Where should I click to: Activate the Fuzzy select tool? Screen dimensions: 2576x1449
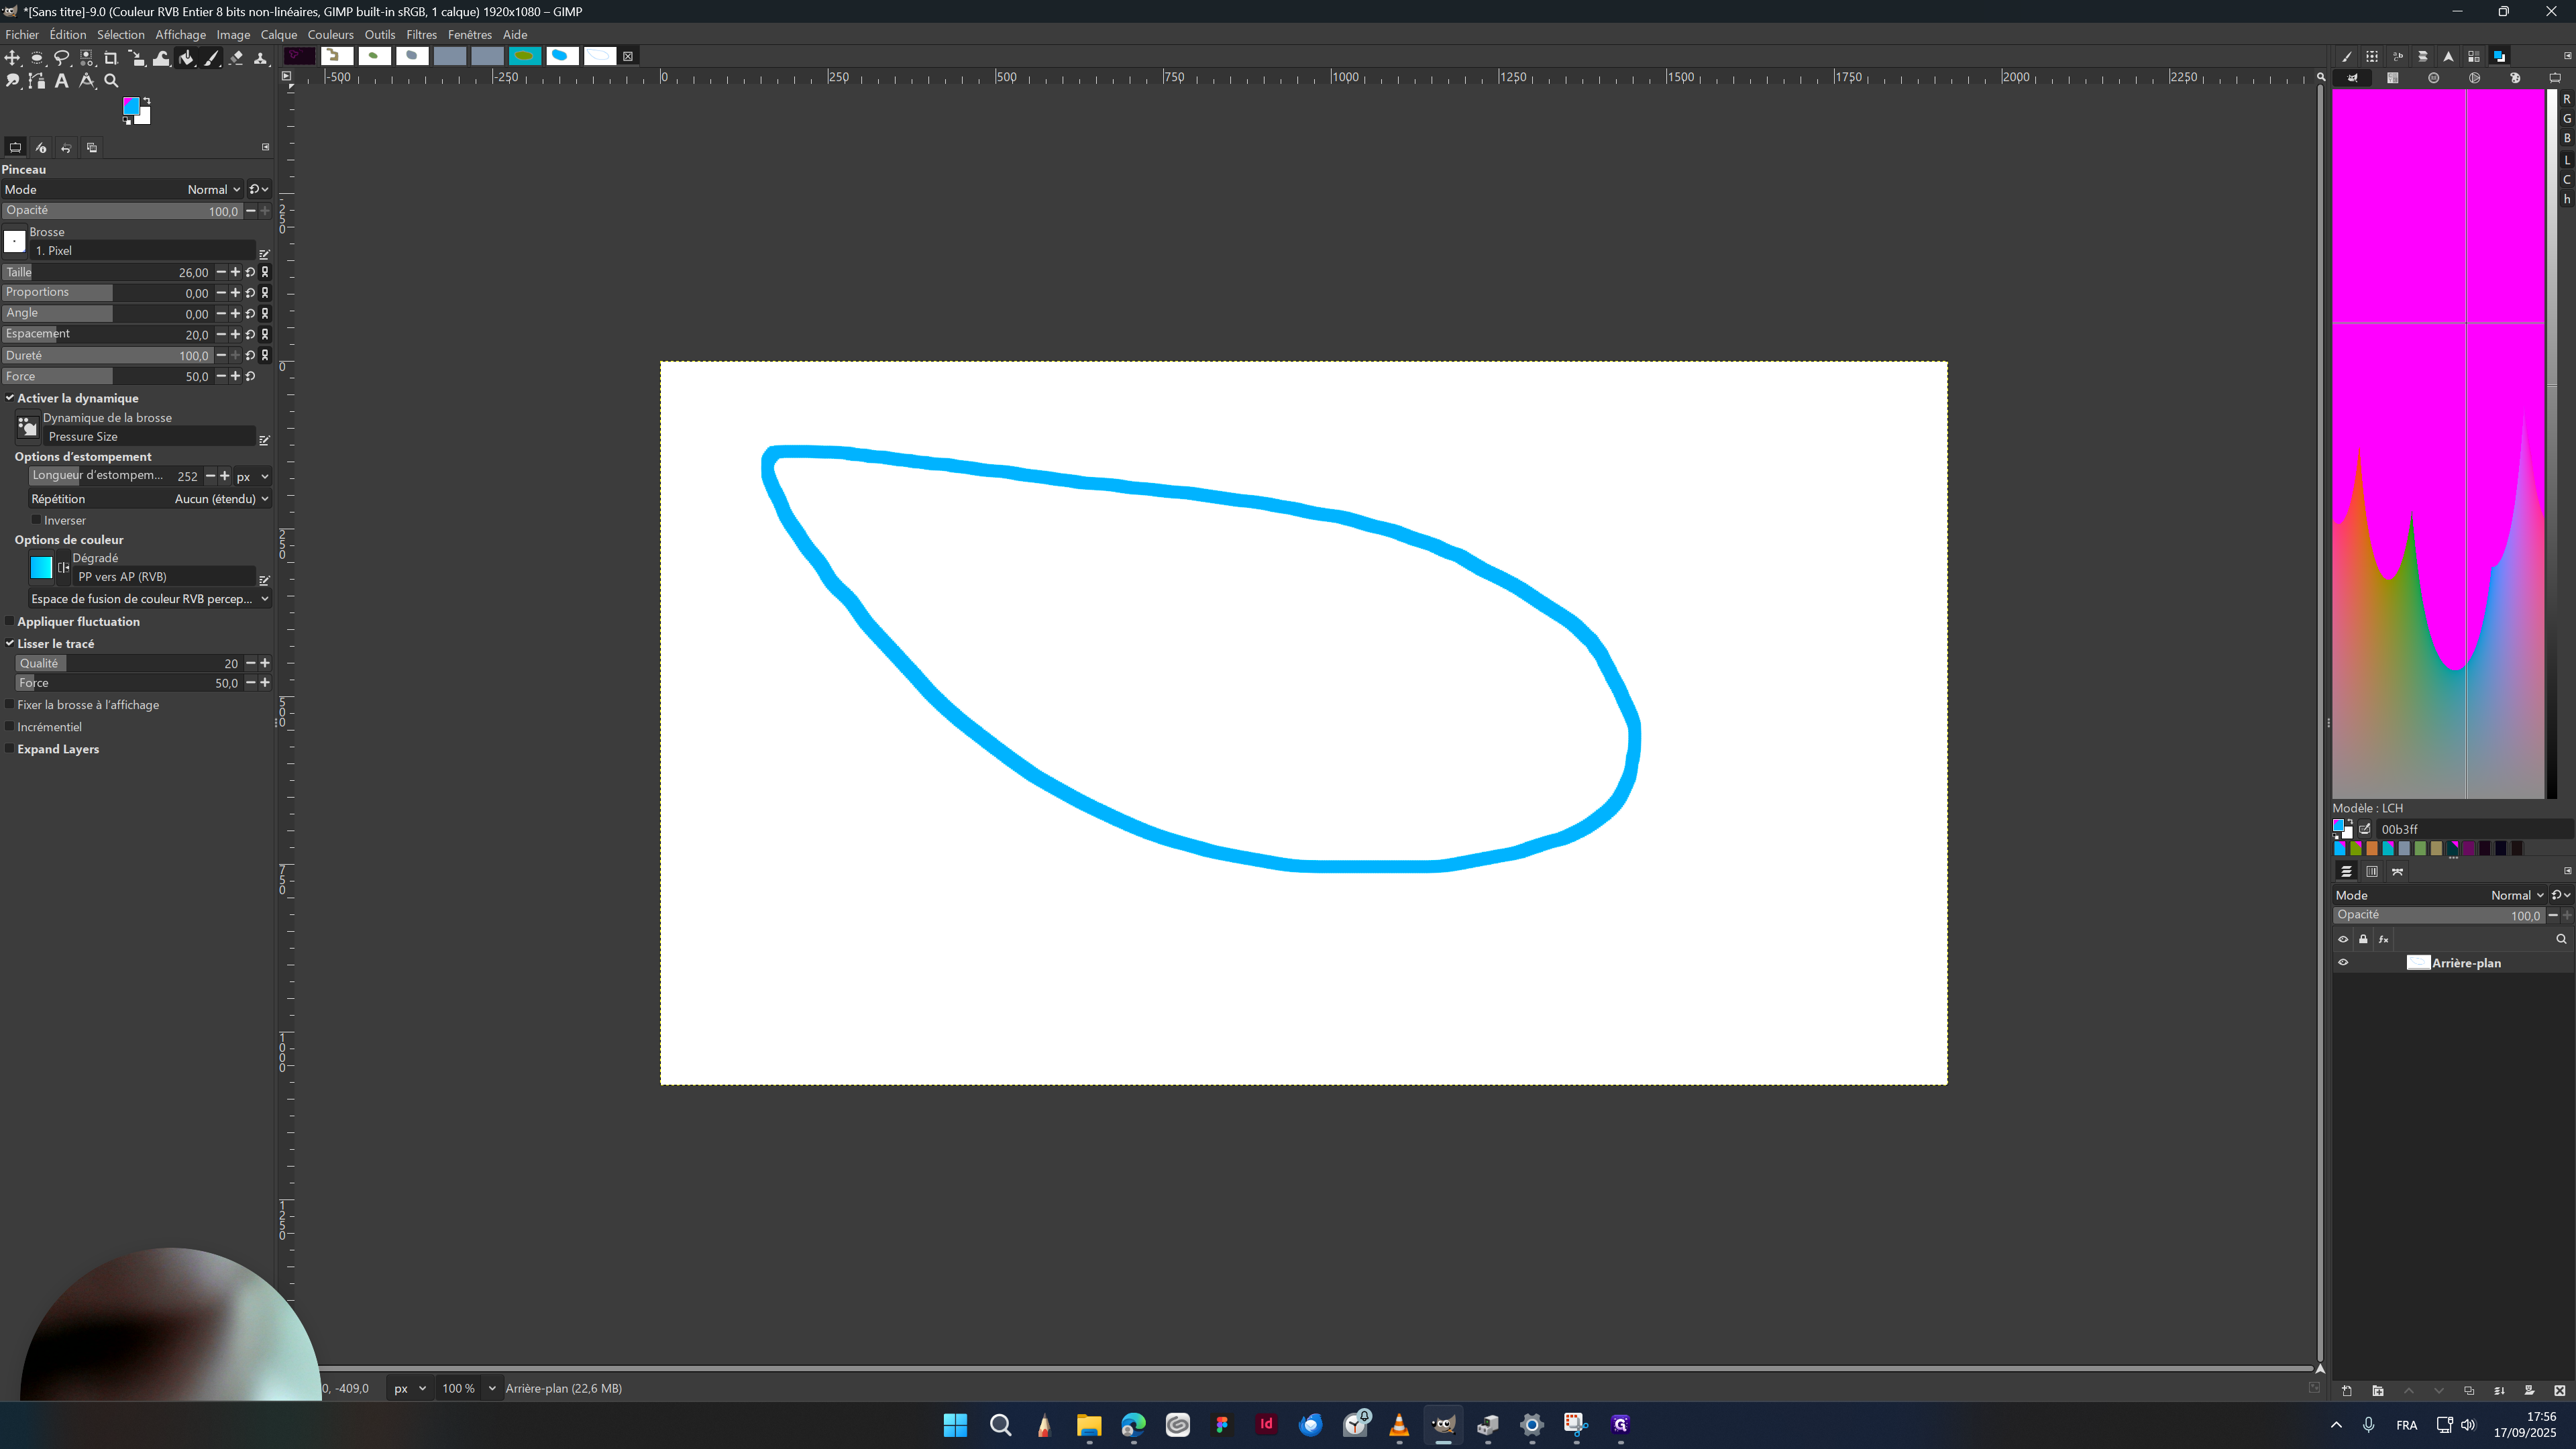(86, 58)
